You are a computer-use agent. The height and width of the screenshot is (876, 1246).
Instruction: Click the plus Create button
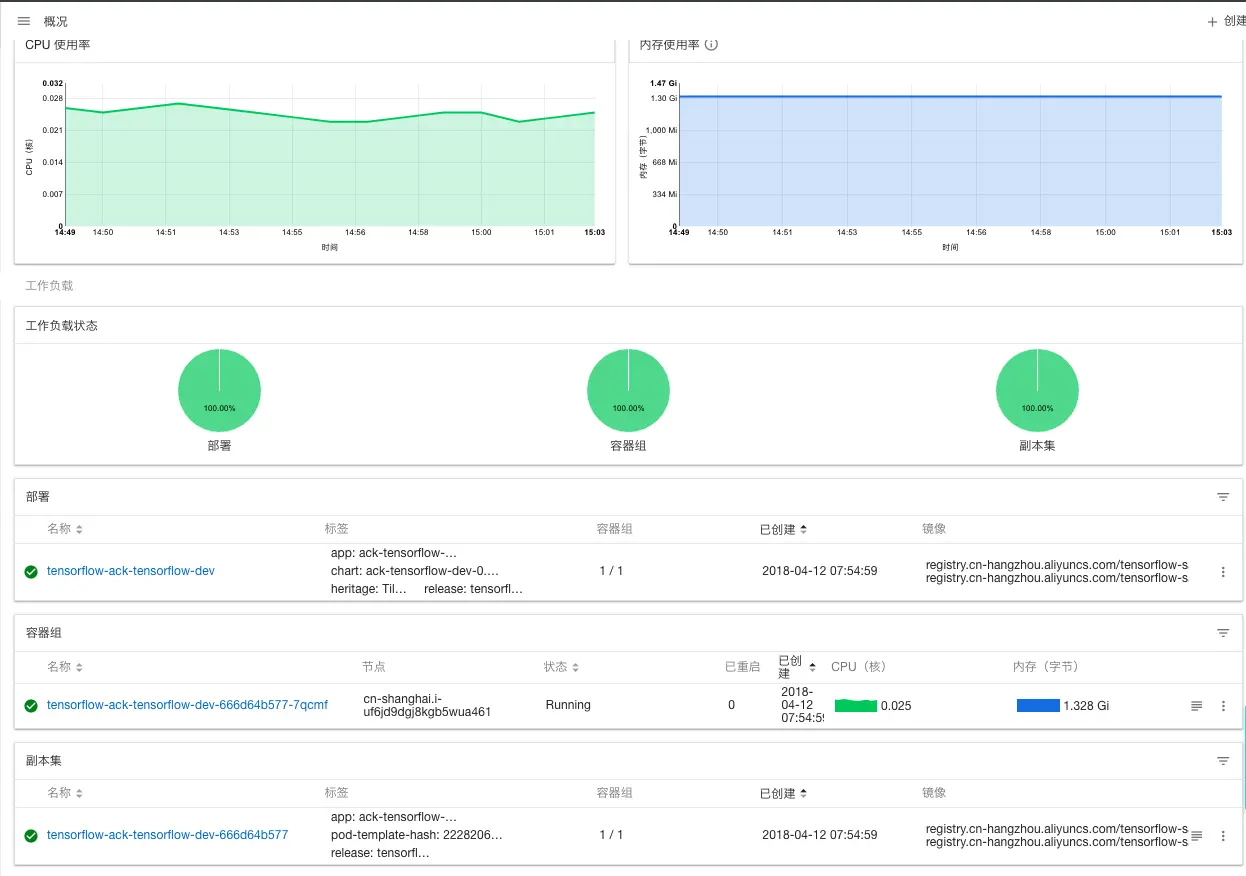point(1227,21)
